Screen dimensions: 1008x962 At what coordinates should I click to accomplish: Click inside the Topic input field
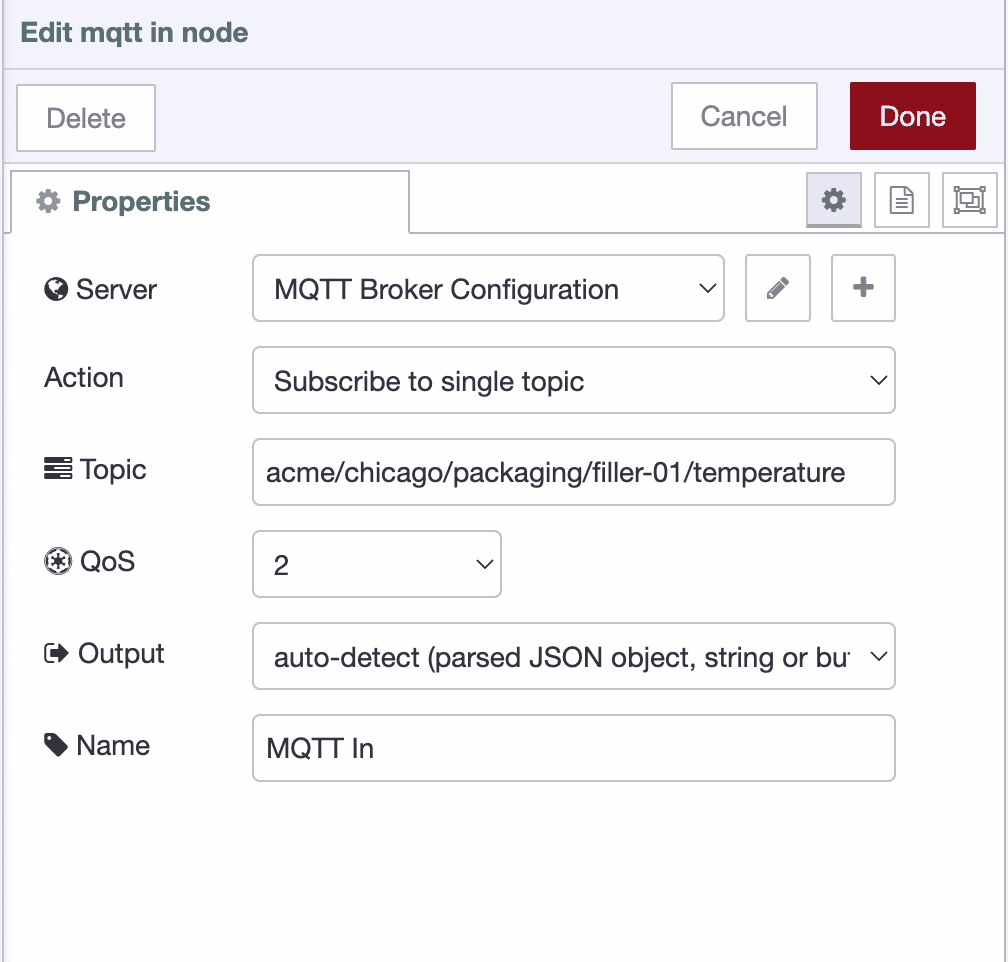tap(573, 472)
